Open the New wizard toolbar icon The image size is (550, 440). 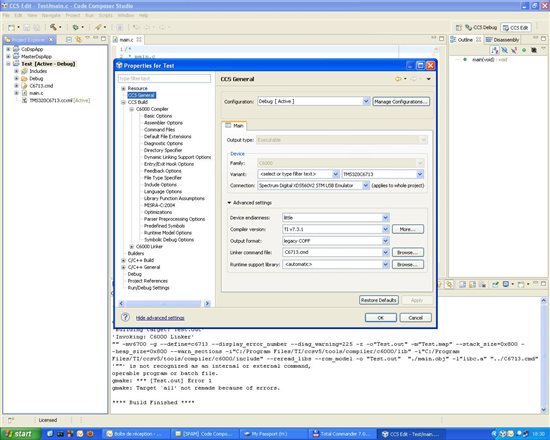pos(11,27)
